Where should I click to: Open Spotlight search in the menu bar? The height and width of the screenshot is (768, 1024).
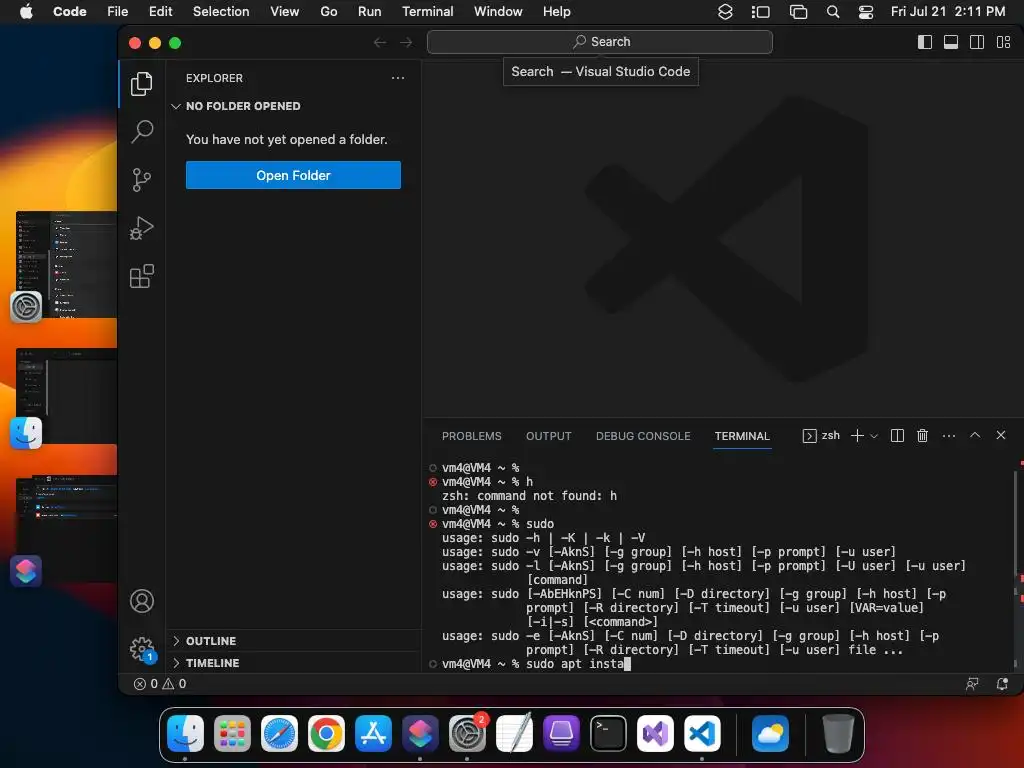[x=833, y=11]
